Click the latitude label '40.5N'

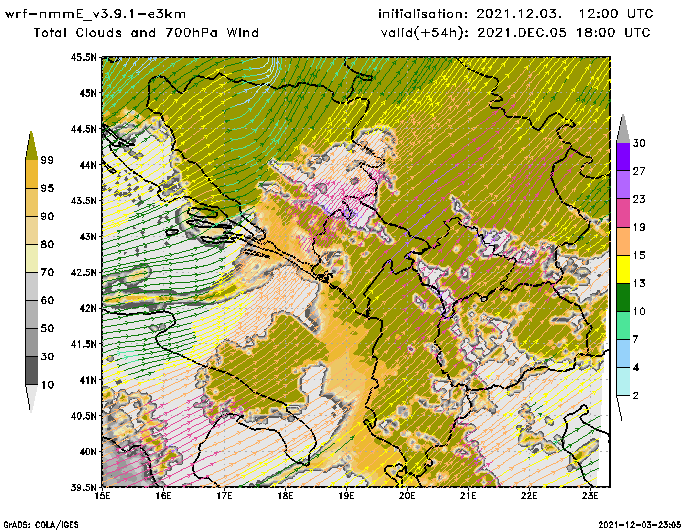click(83, 416)
